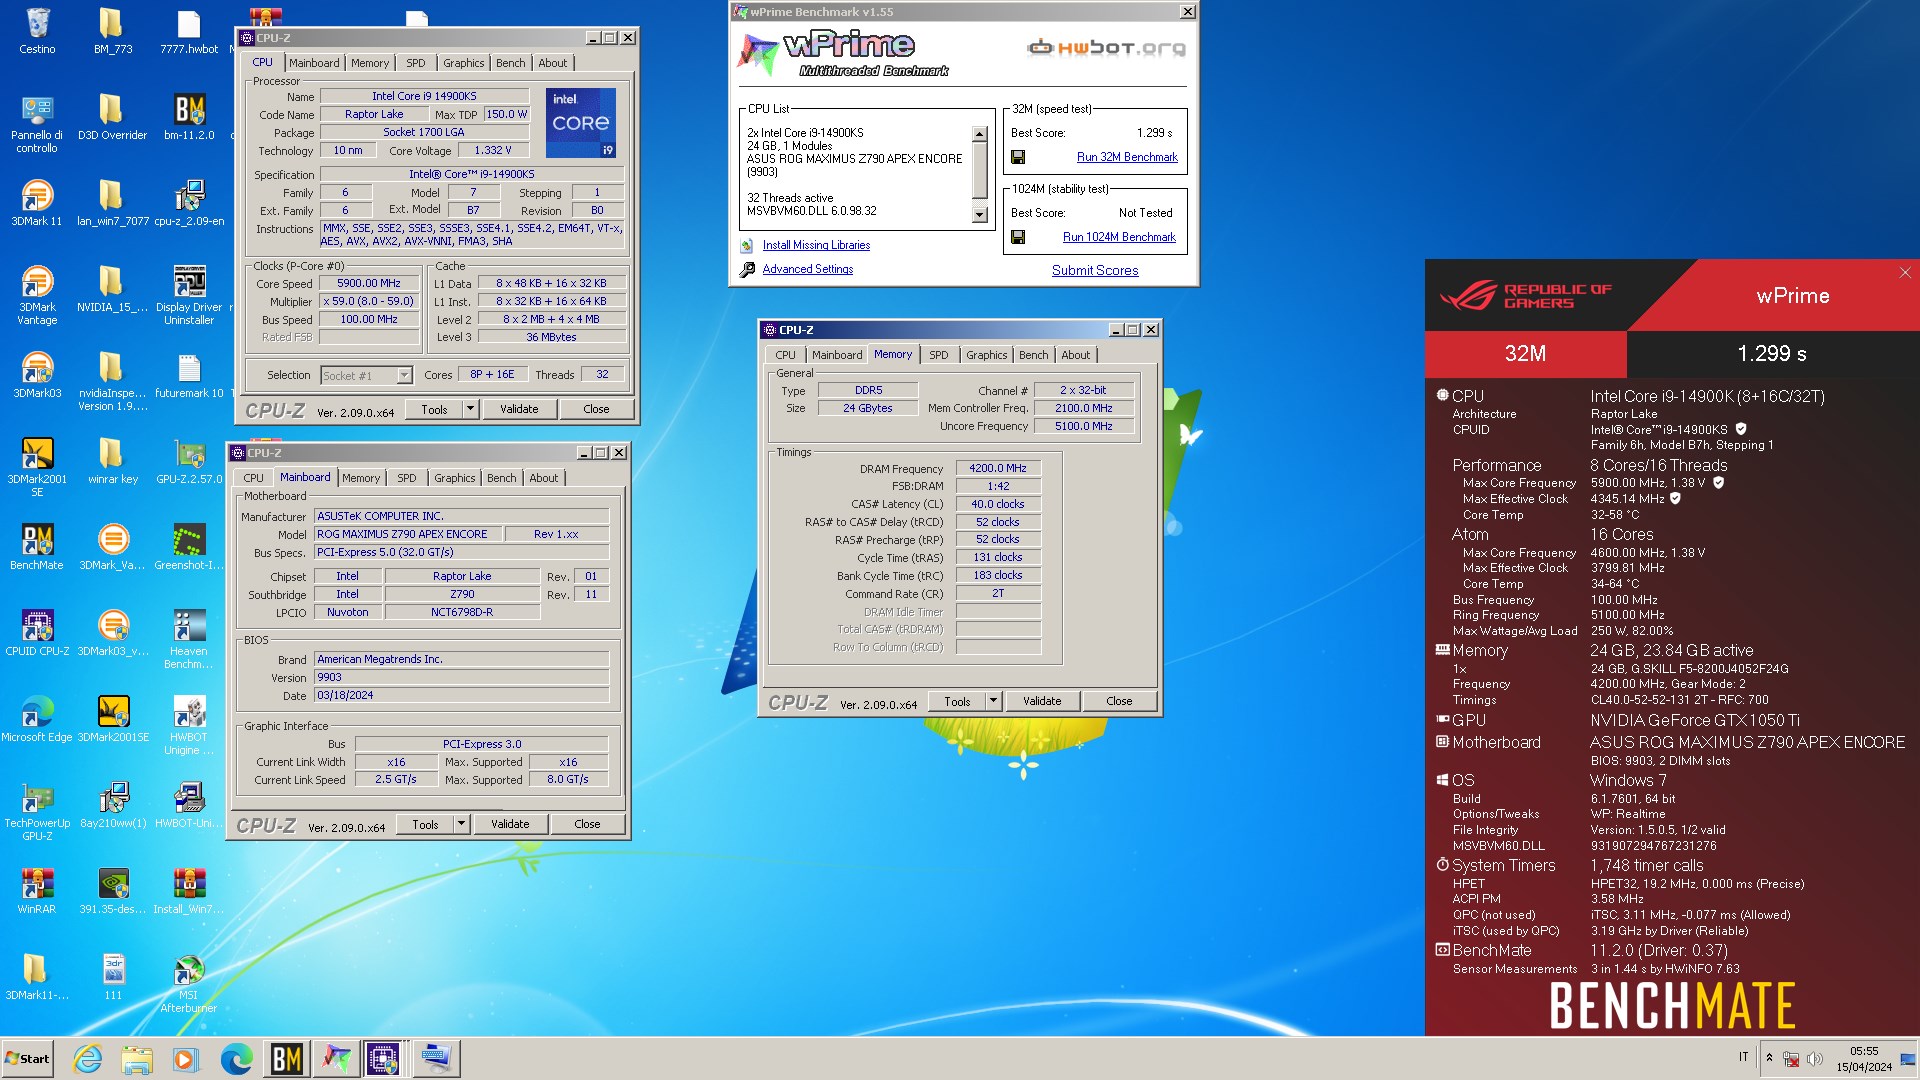Image resolution: width=1920 pixels, height=1080 pixels.
Task: Launch the bm-11.2.0 BenchMate installer icon
Action: [189, 118]
